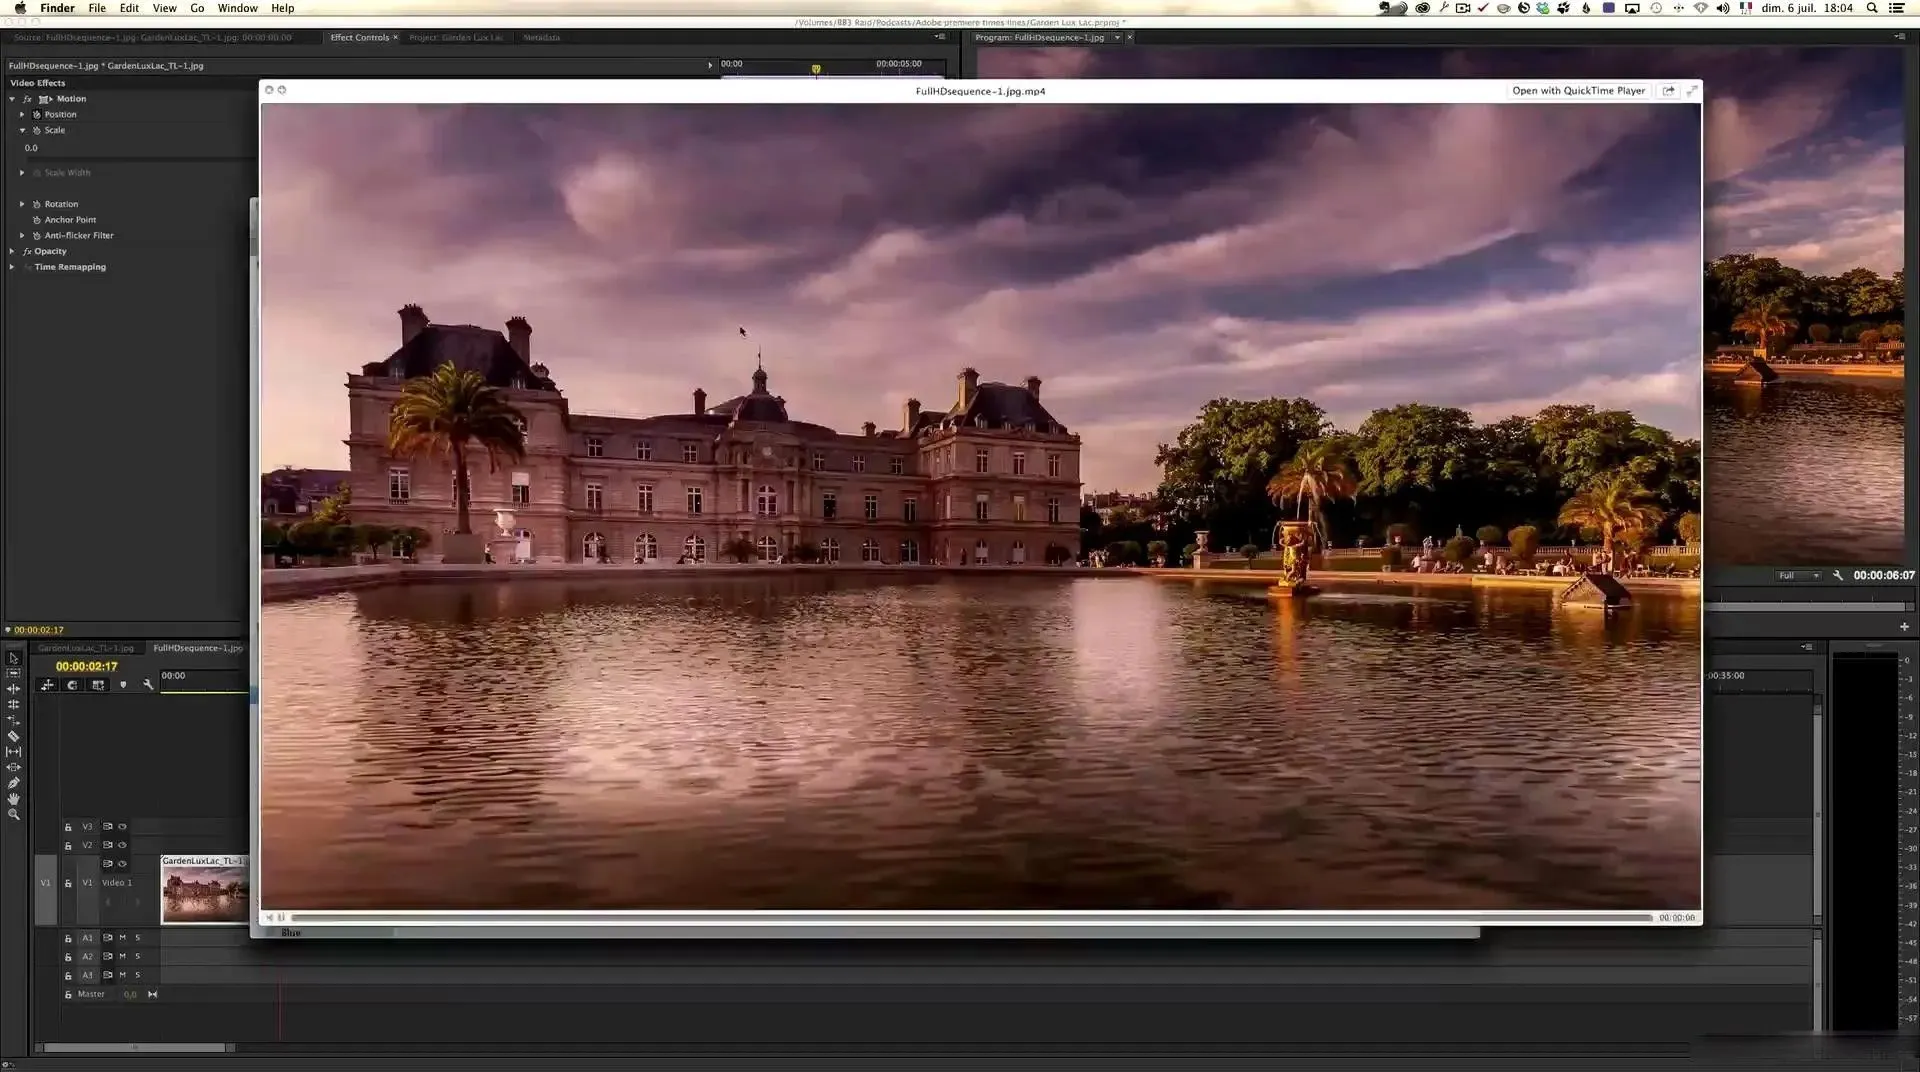1920x1072 pixels.
Task: Select the Hand tool
Action: click(x=13, y=799)
